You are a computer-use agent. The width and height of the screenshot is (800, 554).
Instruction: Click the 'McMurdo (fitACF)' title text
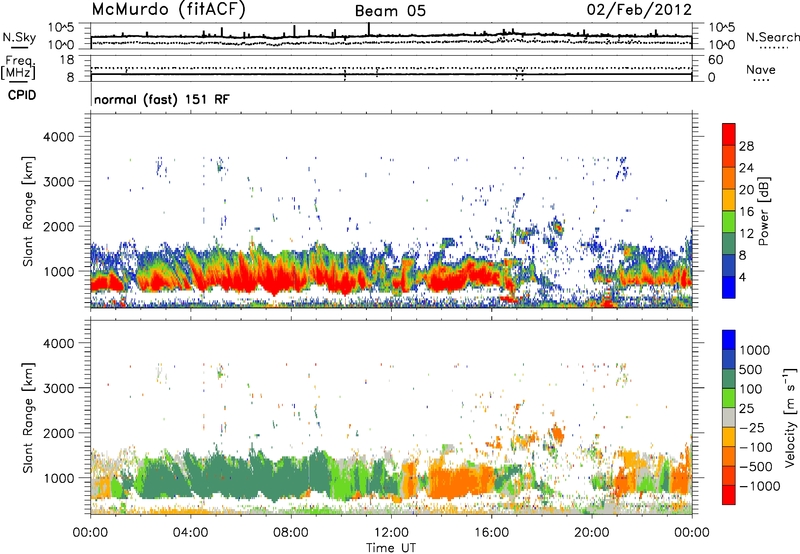click(x=168, y=10)
